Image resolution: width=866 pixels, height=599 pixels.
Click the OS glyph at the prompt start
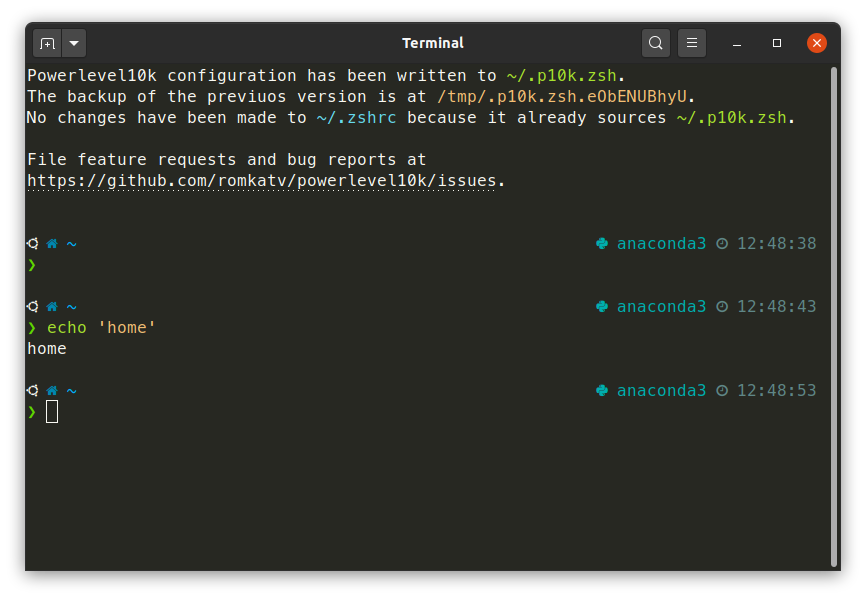pos(31,243)
